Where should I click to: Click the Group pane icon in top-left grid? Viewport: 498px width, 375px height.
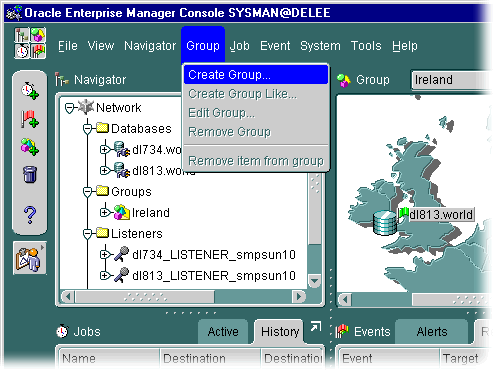pyautogui.click(x=38, y=35)
